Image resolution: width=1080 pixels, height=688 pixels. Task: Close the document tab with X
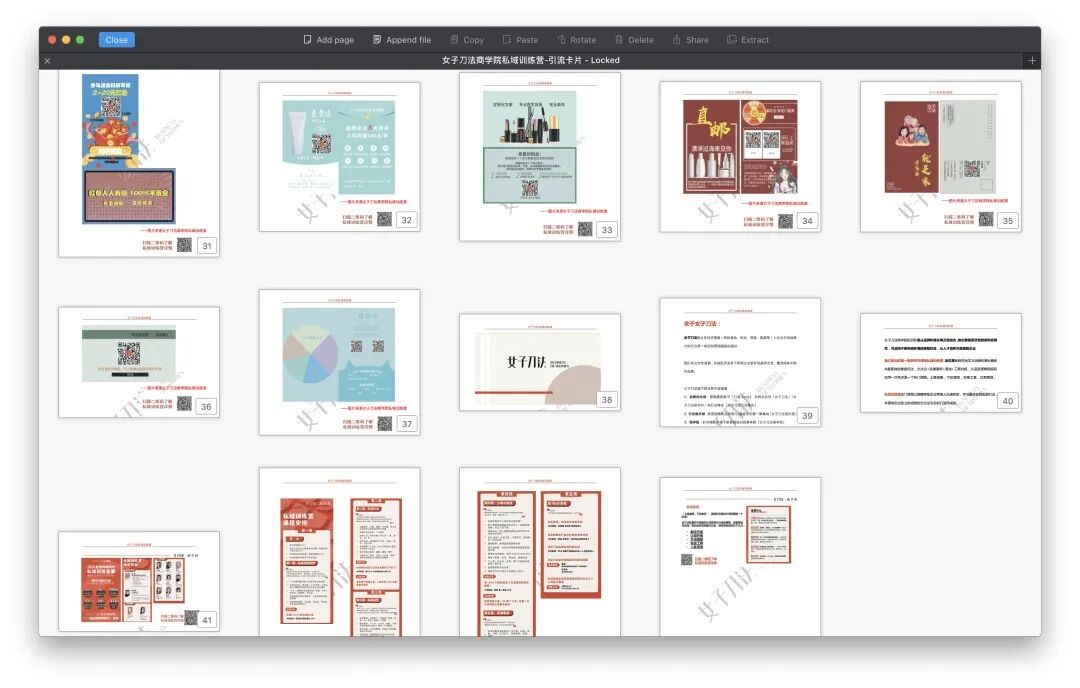(x=47, y=61)
